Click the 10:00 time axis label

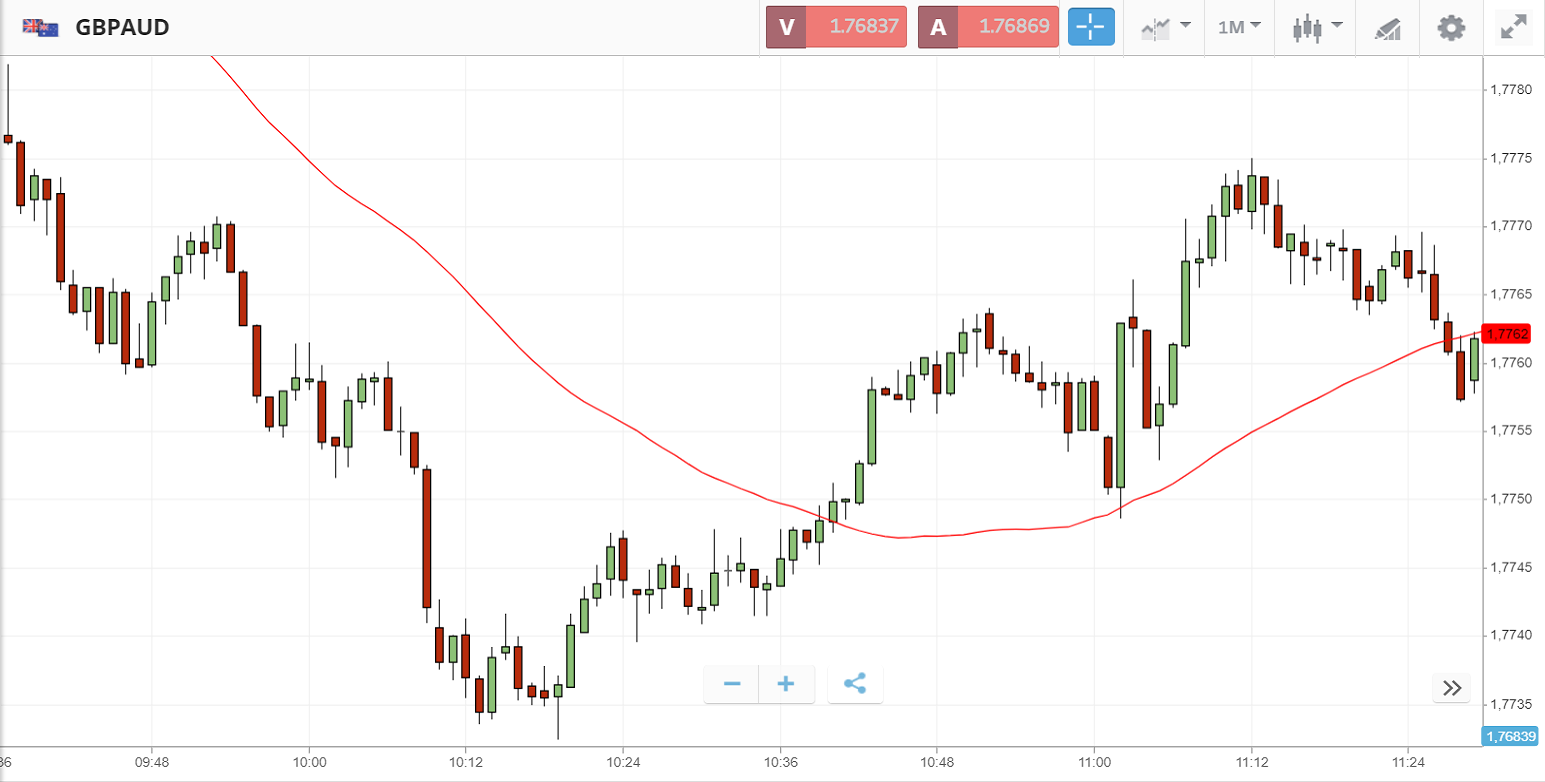(x=309, y=761)
